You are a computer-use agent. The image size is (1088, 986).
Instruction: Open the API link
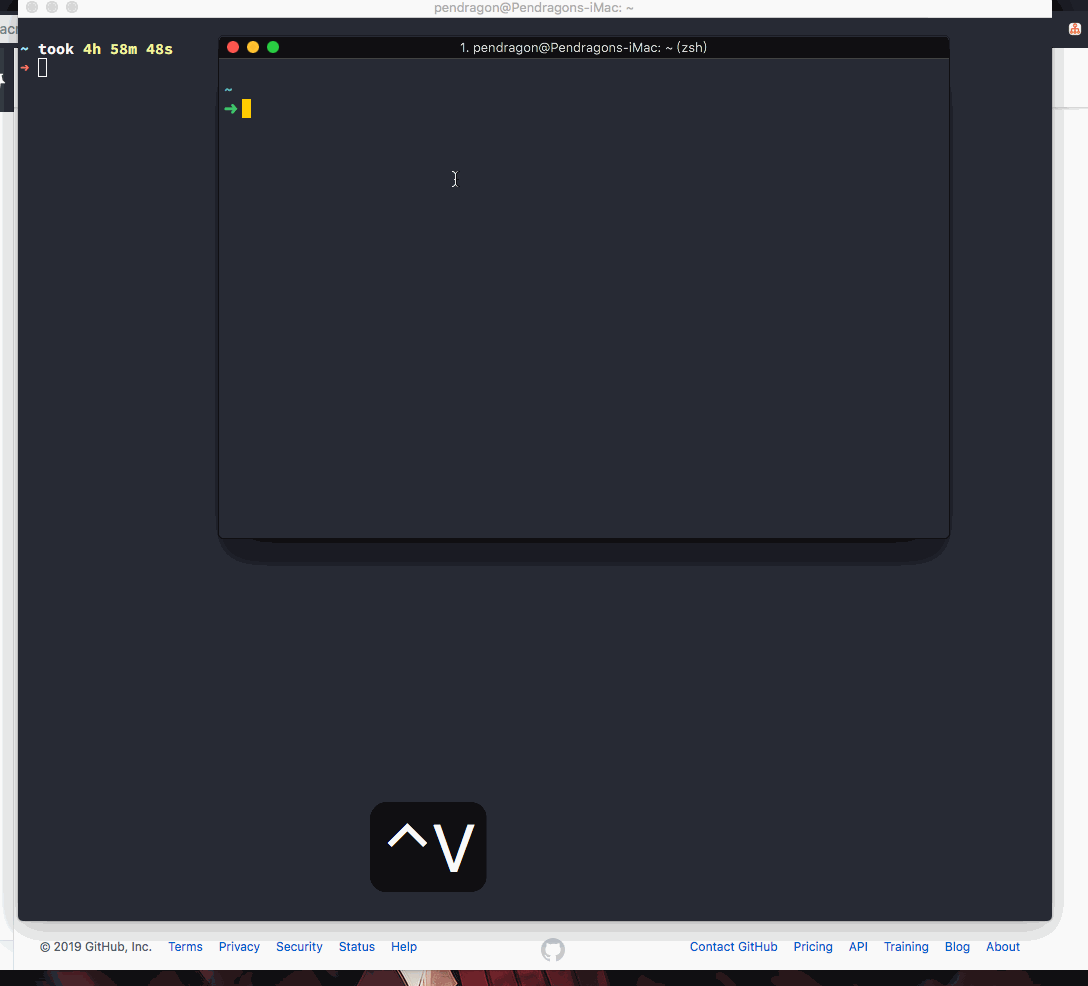point(858,947)
